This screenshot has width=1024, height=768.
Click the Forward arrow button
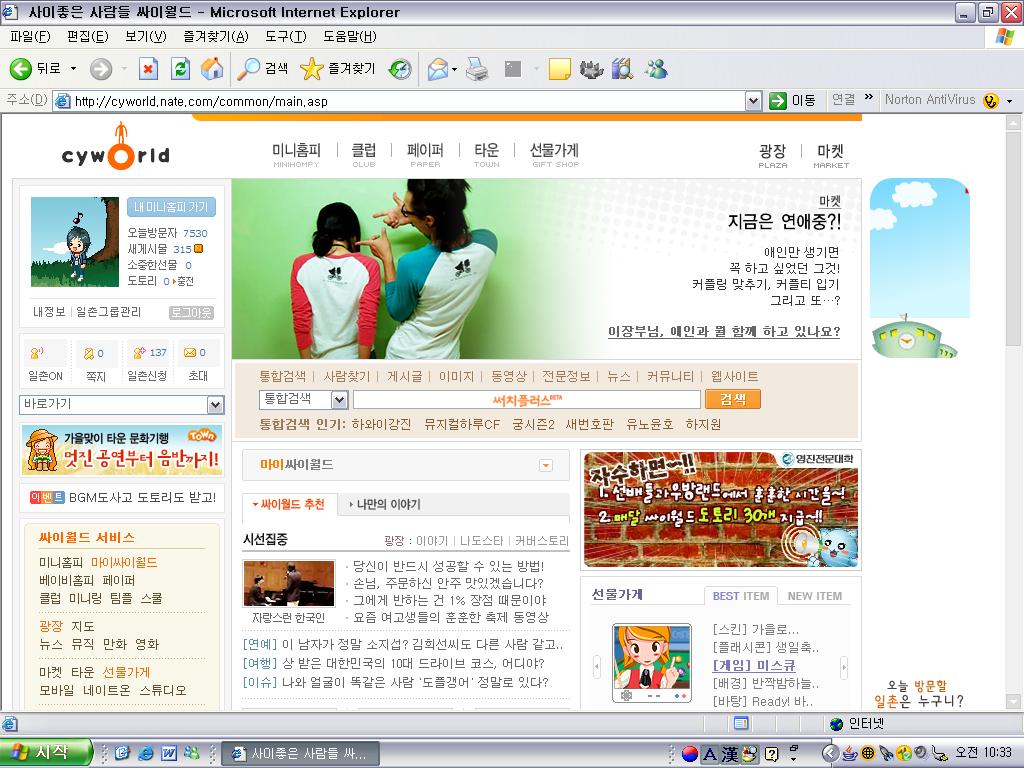(101, 69)
